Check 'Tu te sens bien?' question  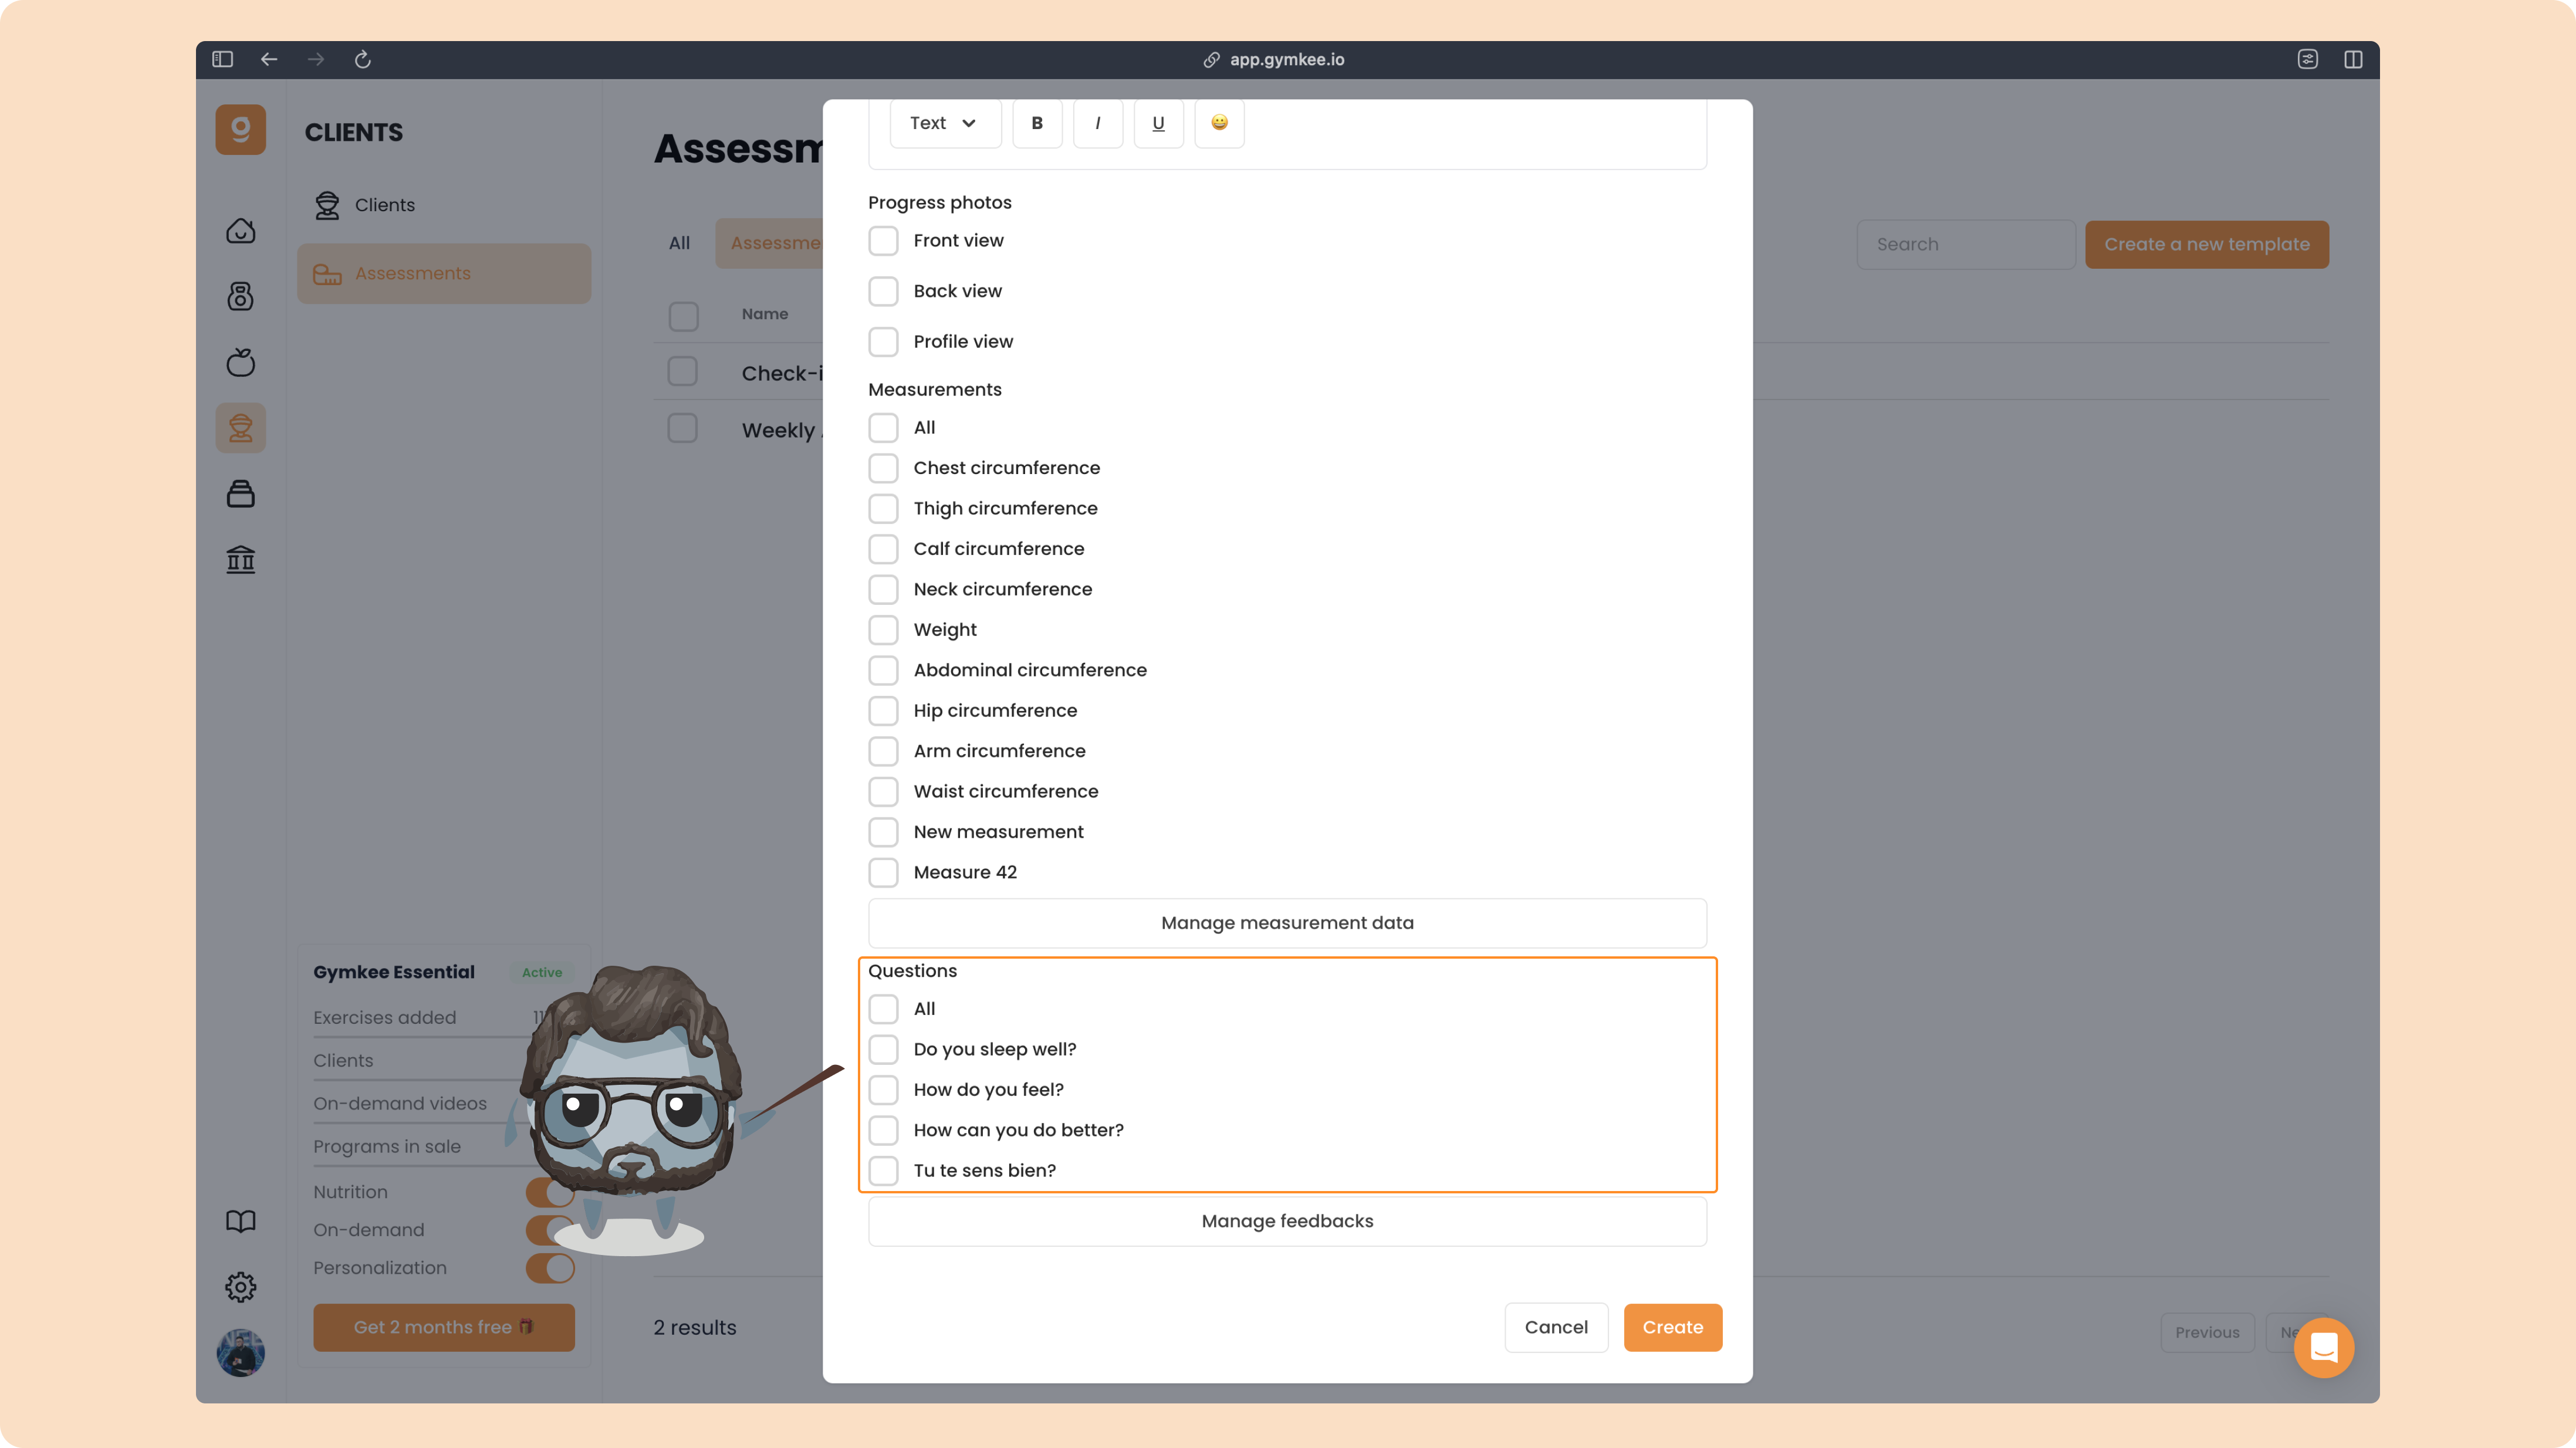tap(883, 1171)
